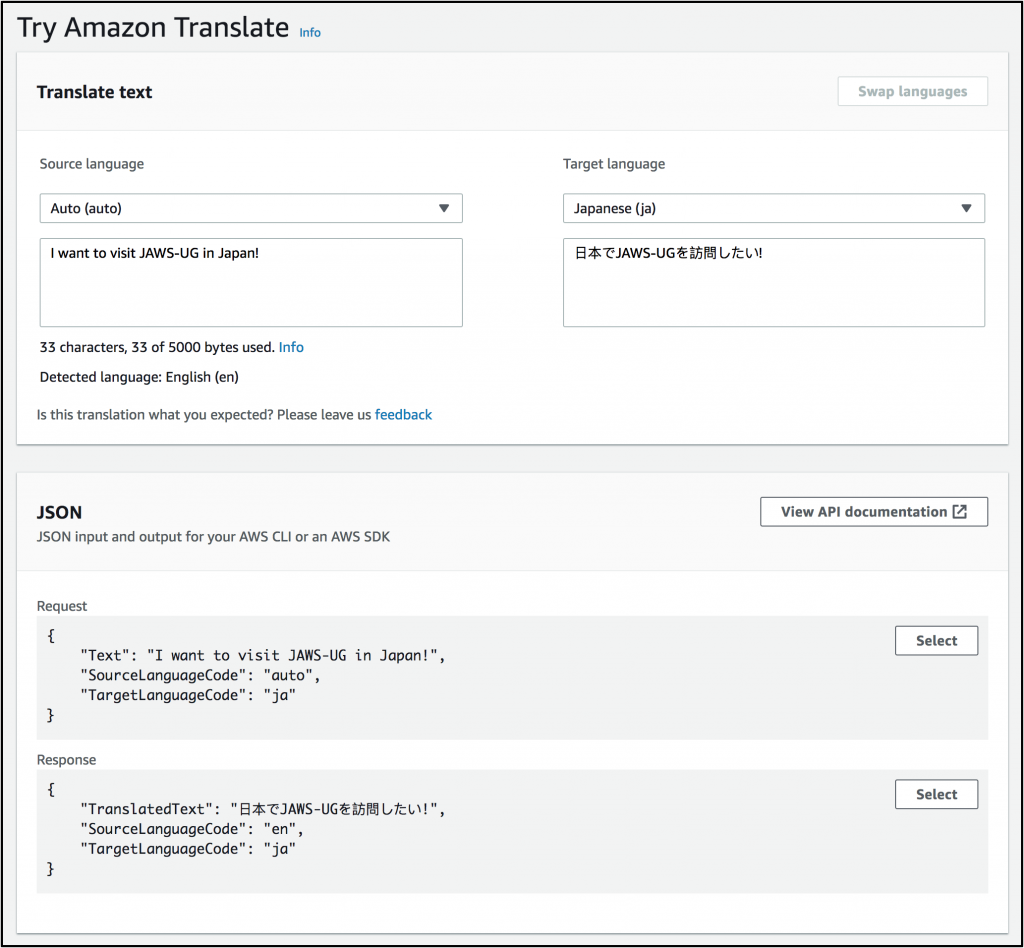Click the Detected language: English (en) text
Image resolution: width=1024 pixels, height=948 pixels.
click(x=139, y=377)
